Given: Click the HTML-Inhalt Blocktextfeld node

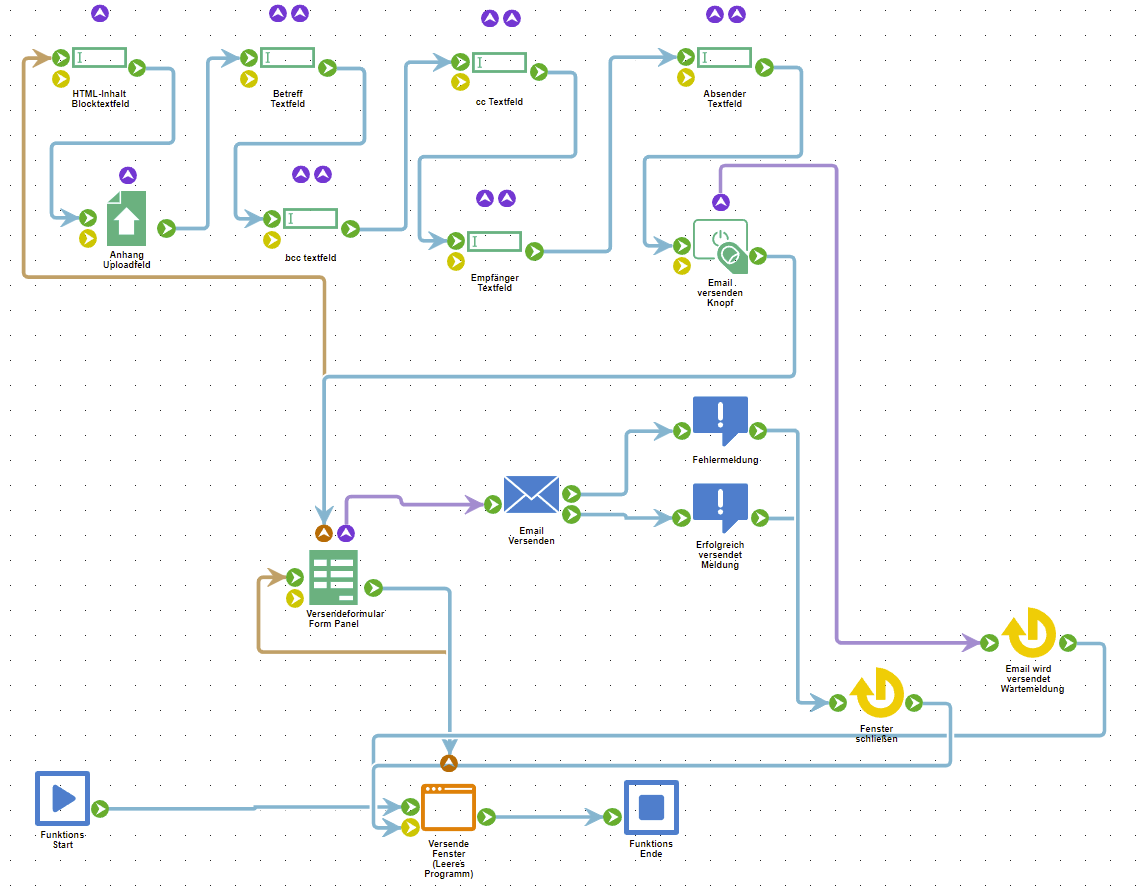Looking at the screenshot, I should coord(100,58).
